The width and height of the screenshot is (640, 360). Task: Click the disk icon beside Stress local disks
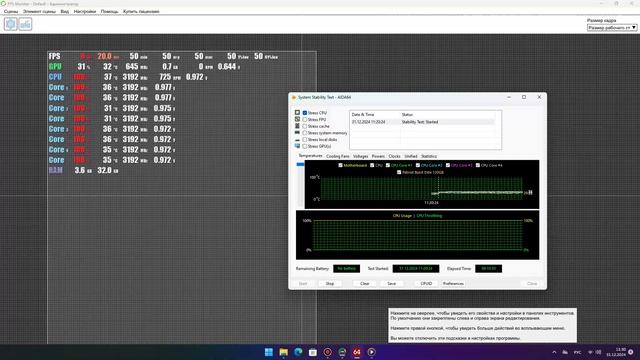pos(297,140)
